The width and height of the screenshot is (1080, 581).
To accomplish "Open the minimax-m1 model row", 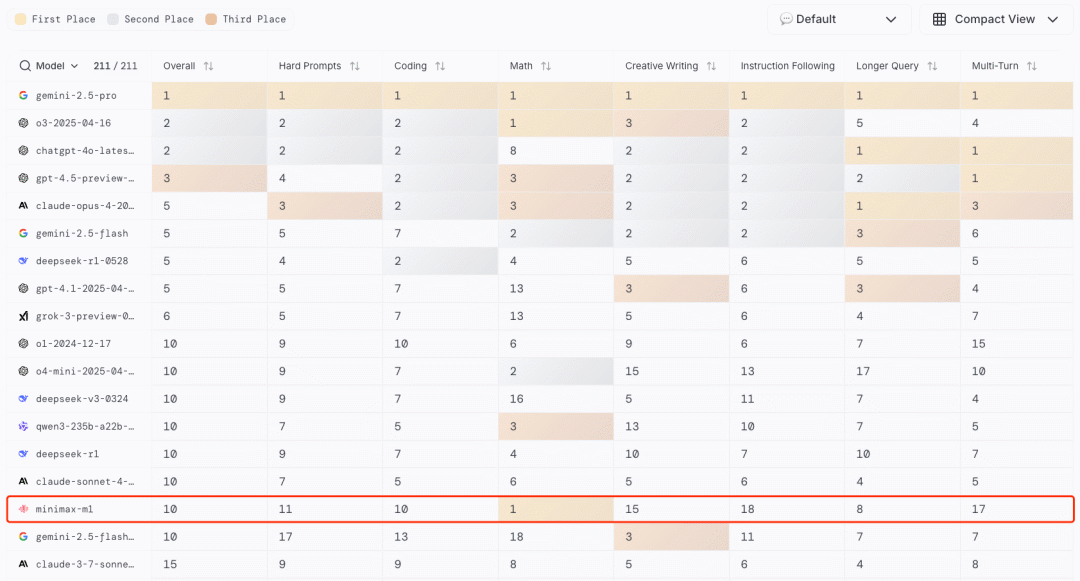I will tap(540, 509).
